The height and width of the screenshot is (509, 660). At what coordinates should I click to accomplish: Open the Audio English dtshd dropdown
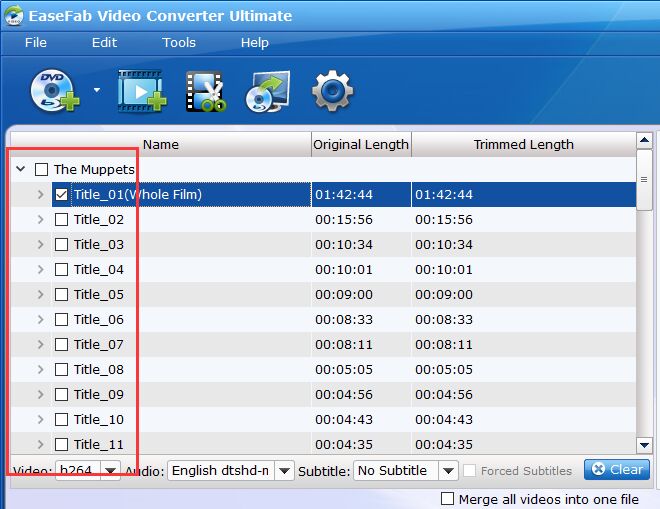[284, 471]
